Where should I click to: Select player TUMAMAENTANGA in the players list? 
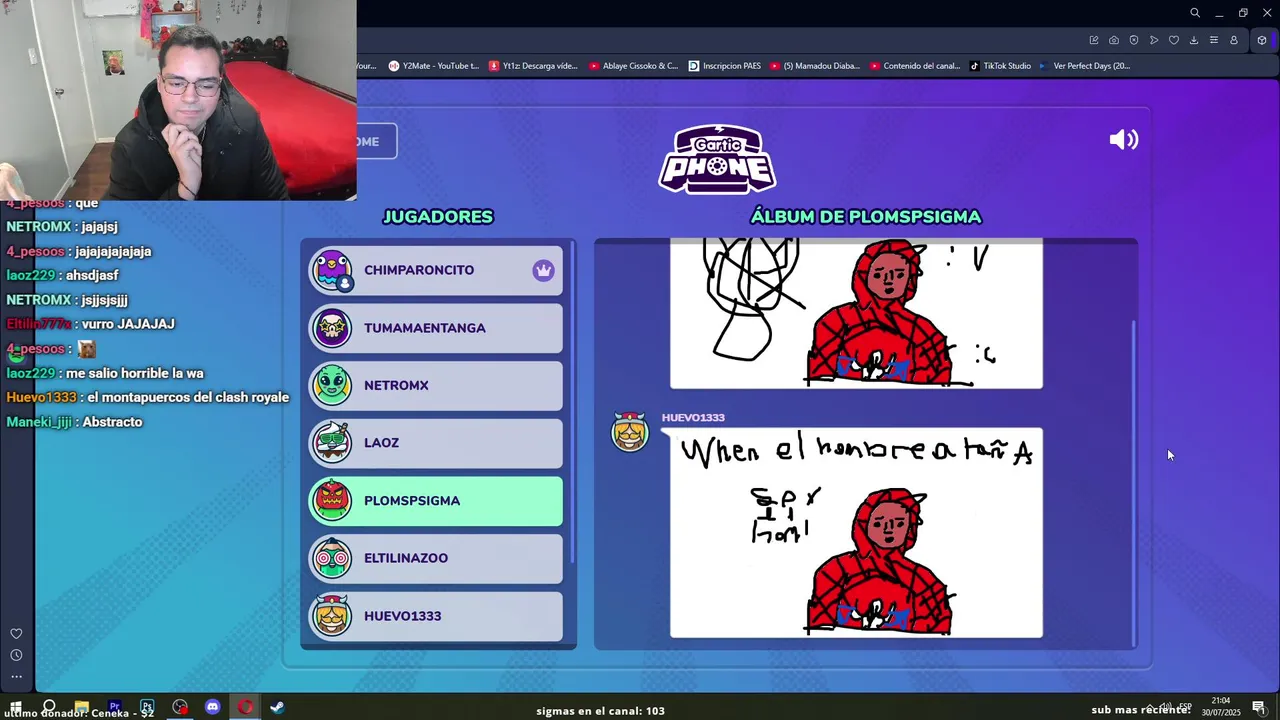[435, 328]
